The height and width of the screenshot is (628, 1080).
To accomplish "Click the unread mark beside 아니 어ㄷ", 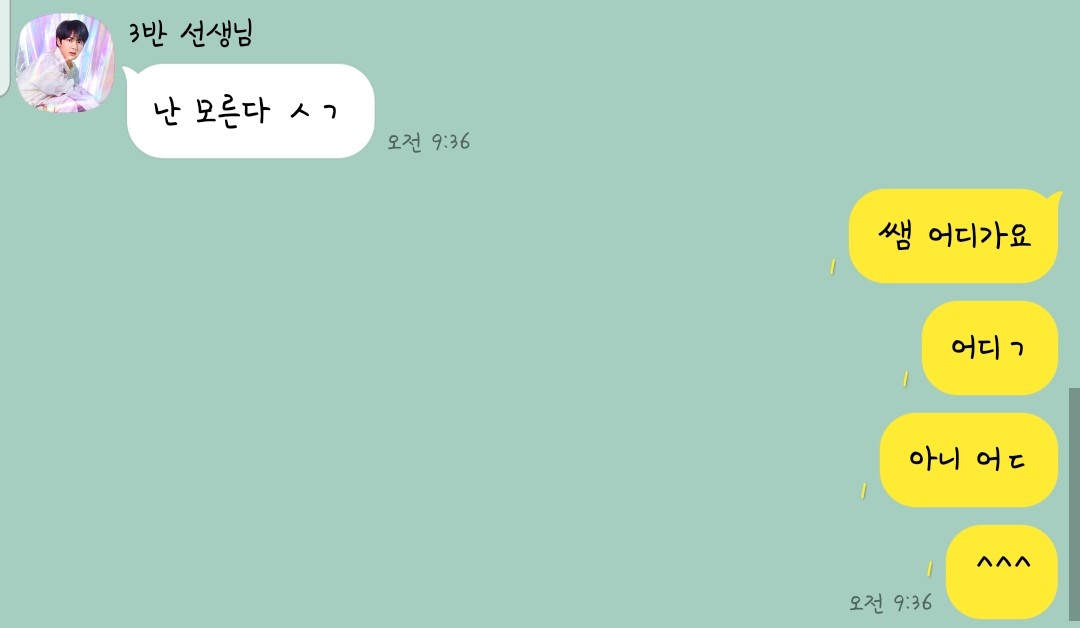I will 864,491.
